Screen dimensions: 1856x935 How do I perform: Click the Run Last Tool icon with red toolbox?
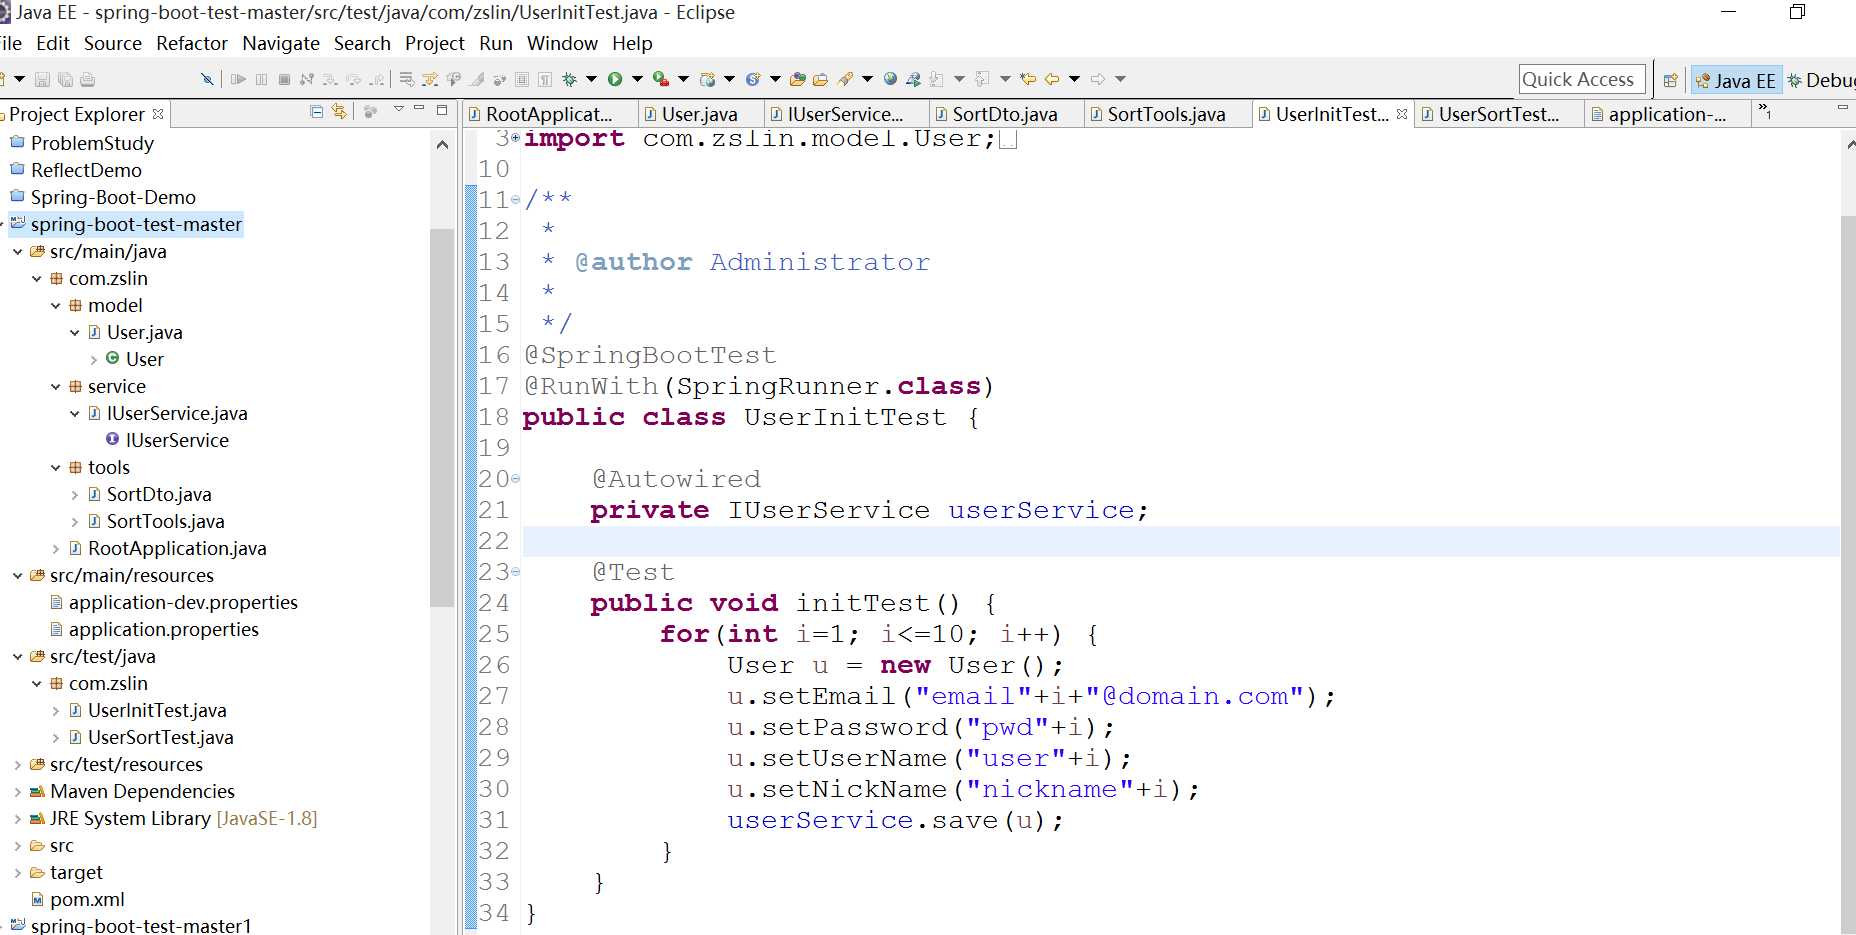(x=660, y=79)
